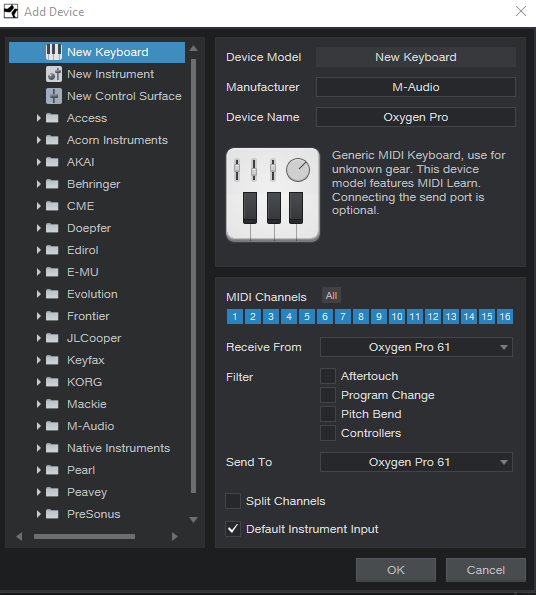Click the PreSonus folder icon
The height and width of the screenshot is (595, 536).
click(52, 514)
